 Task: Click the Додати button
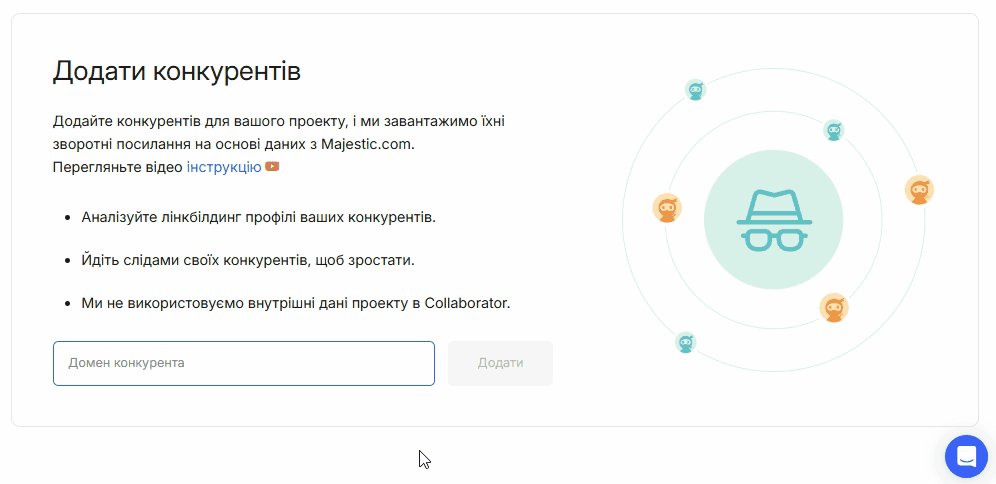click(x=501, y=363)
